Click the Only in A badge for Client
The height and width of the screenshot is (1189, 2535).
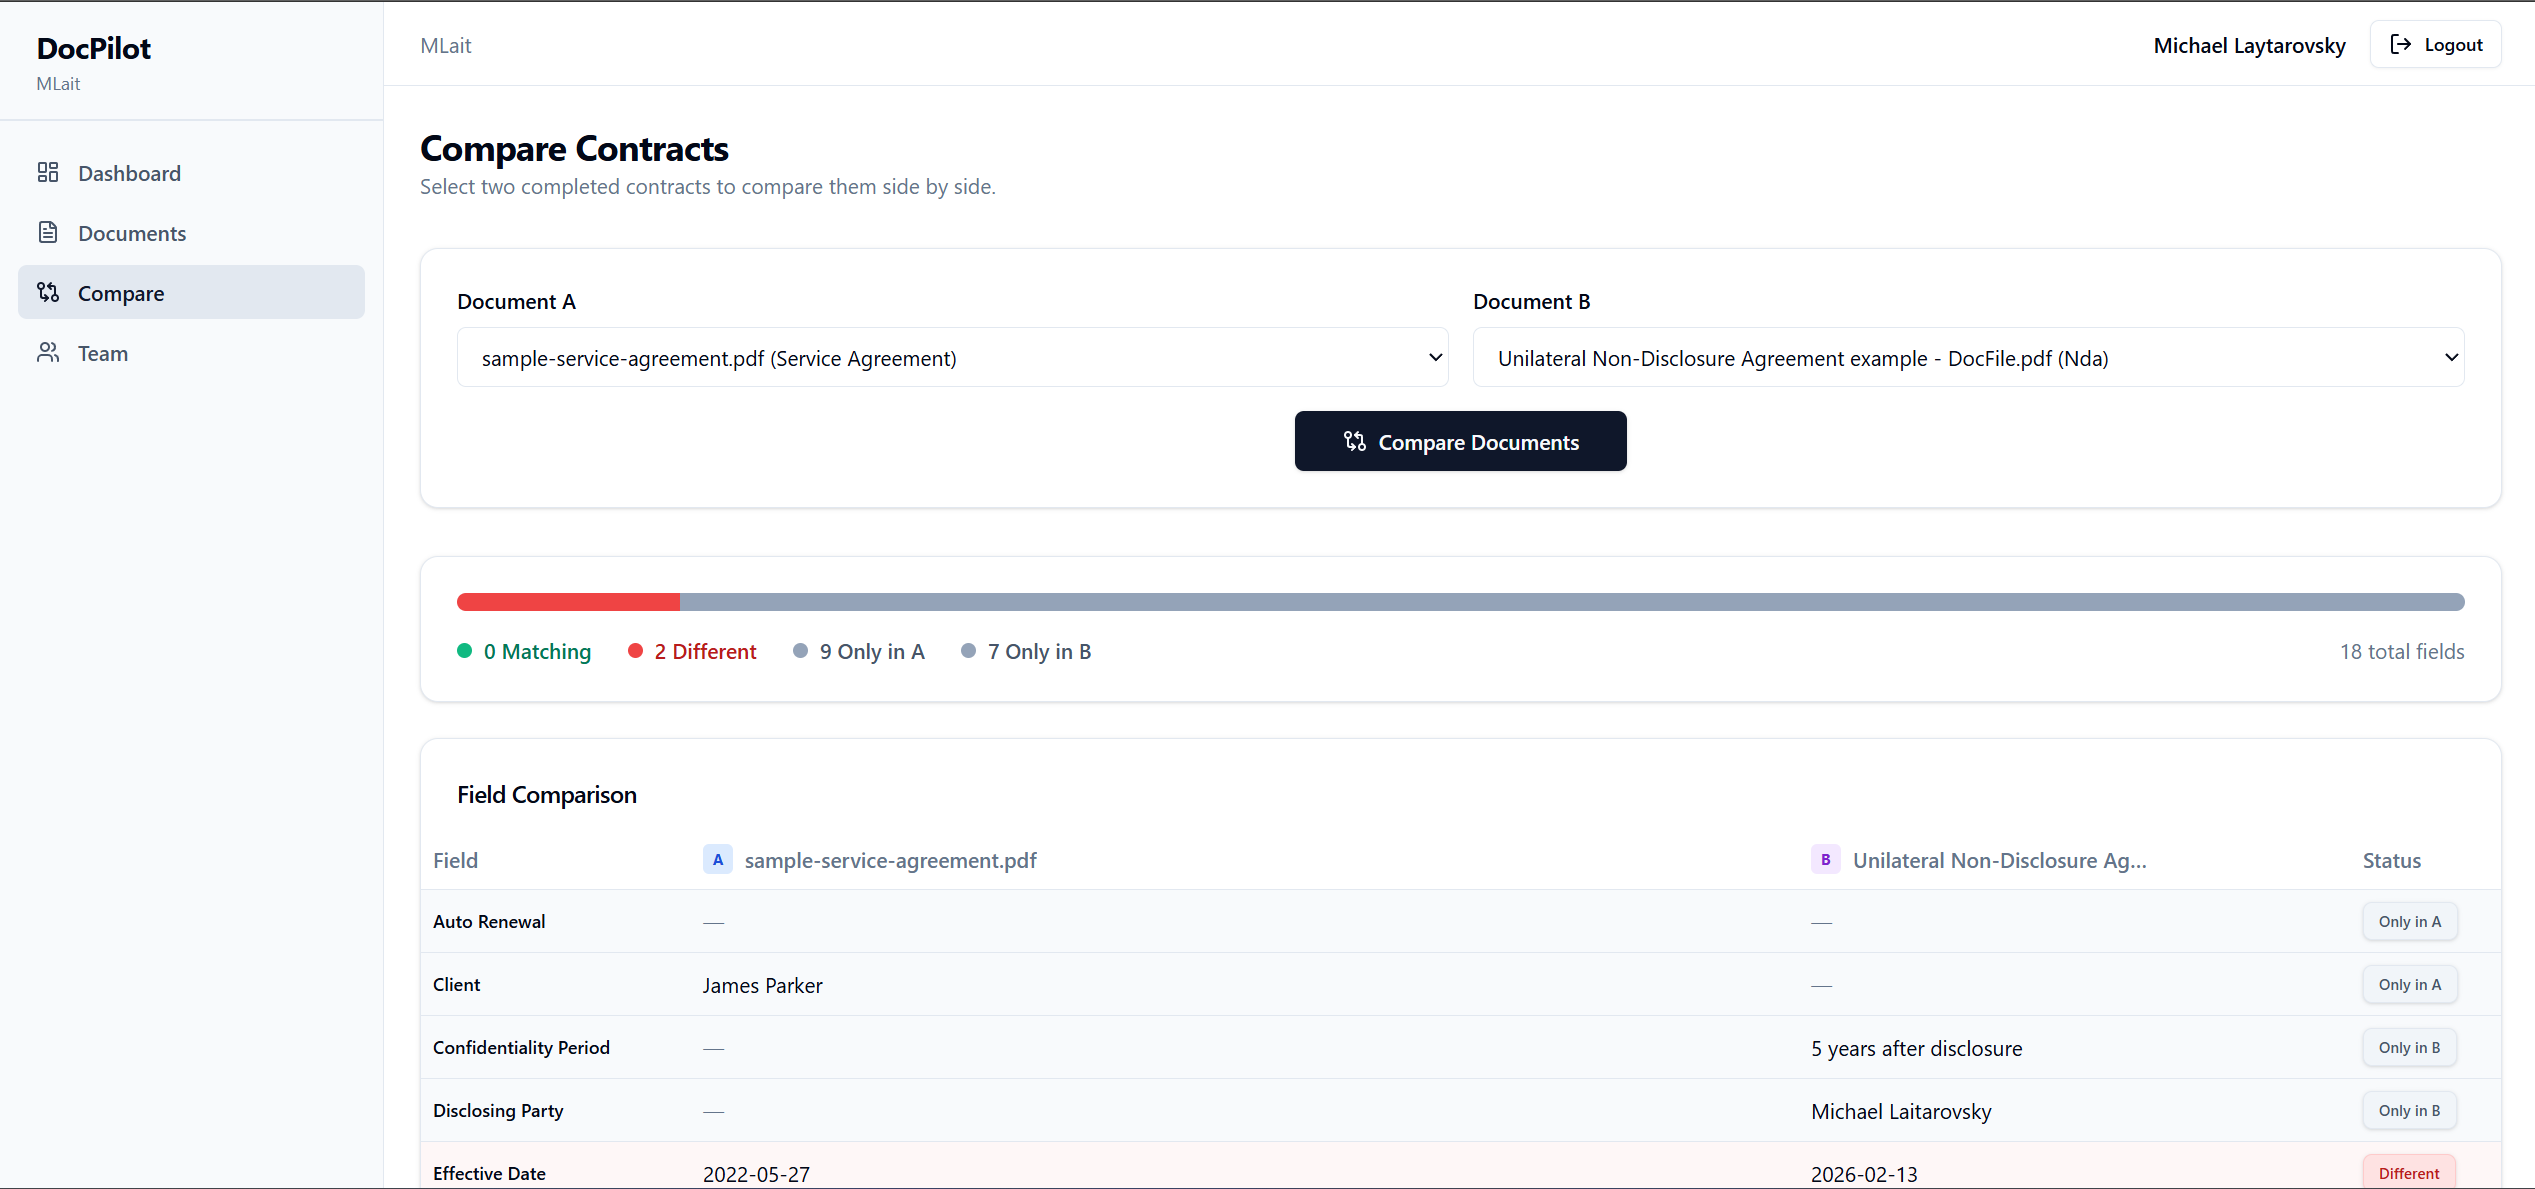pos(2410,985)
